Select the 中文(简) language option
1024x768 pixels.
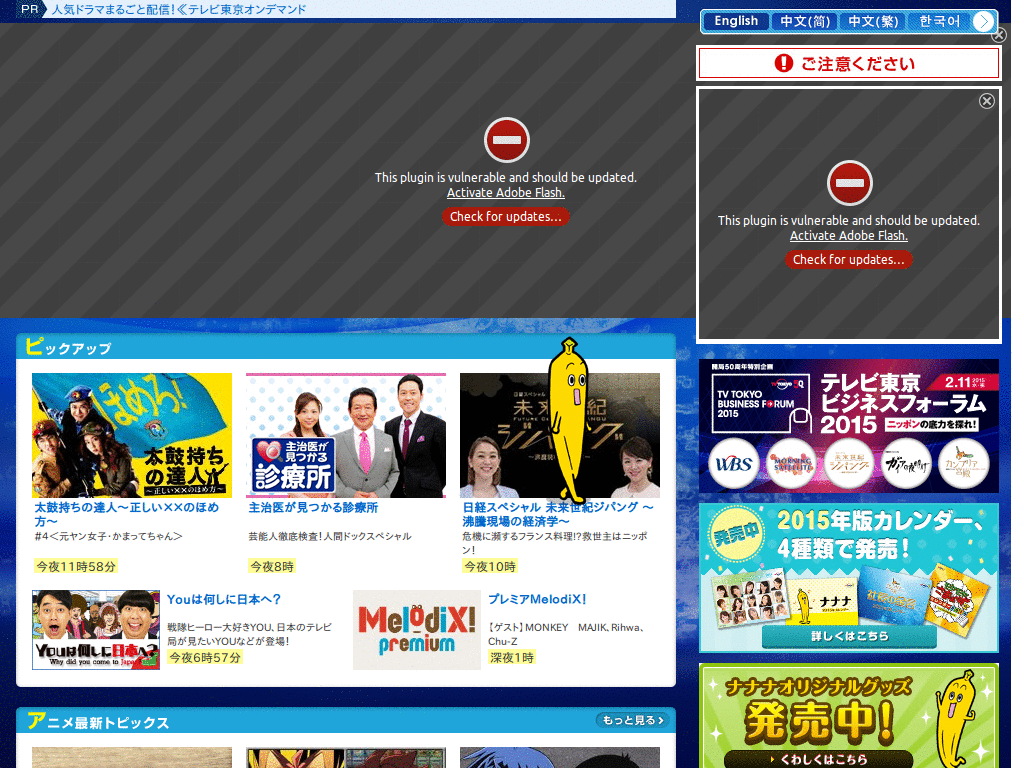pyautogui.click(x=805, y=21)
